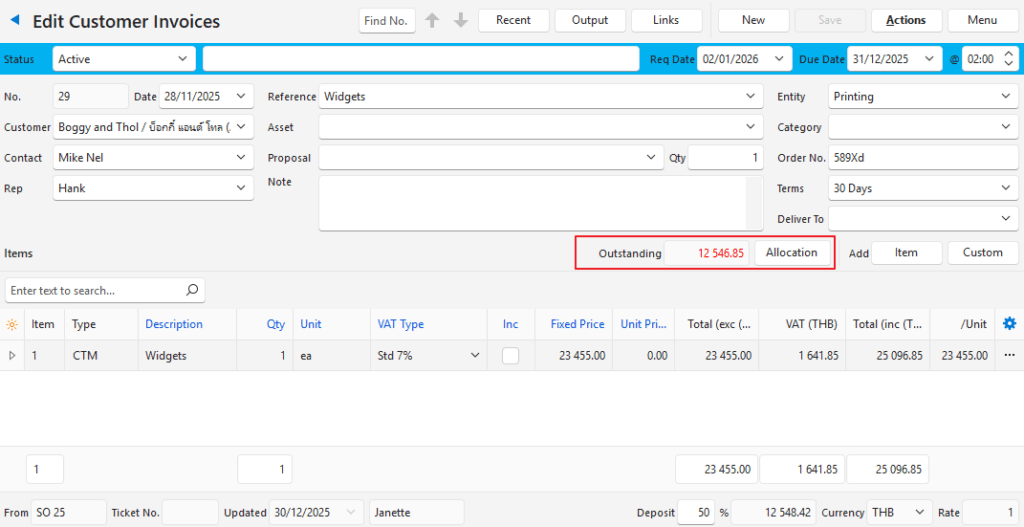Open the Menu button
Image resolution: width=1024 pixels, height=527 pixels.
982,20
